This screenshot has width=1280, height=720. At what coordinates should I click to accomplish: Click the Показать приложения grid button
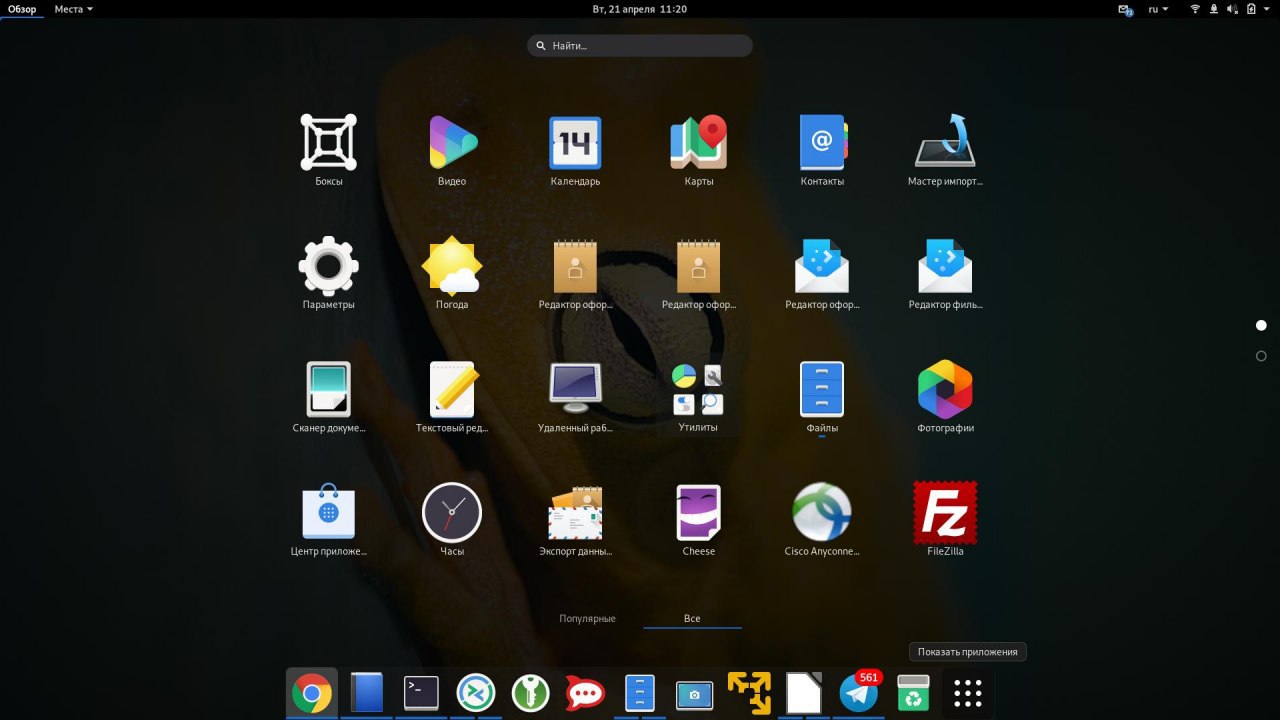pyautogui.click(x=968, y=693)
